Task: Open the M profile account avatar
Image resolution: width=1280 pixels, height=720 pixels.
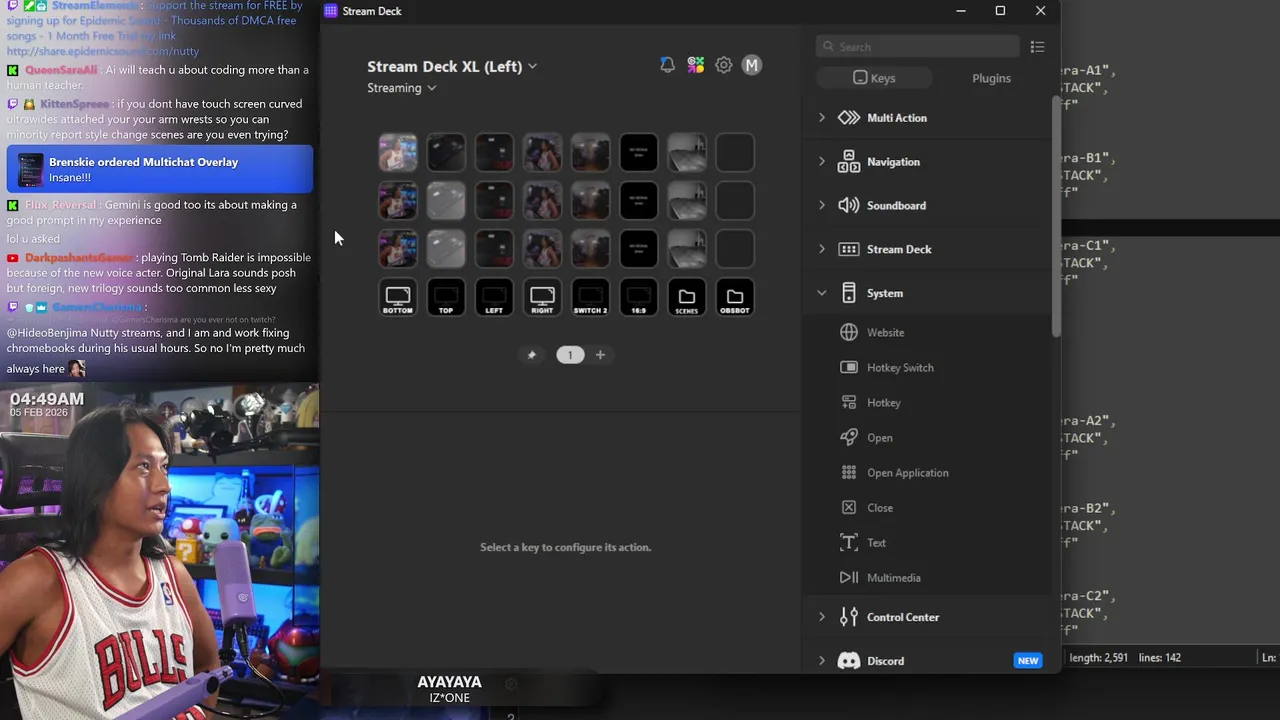Action: (x=752, y=65)
